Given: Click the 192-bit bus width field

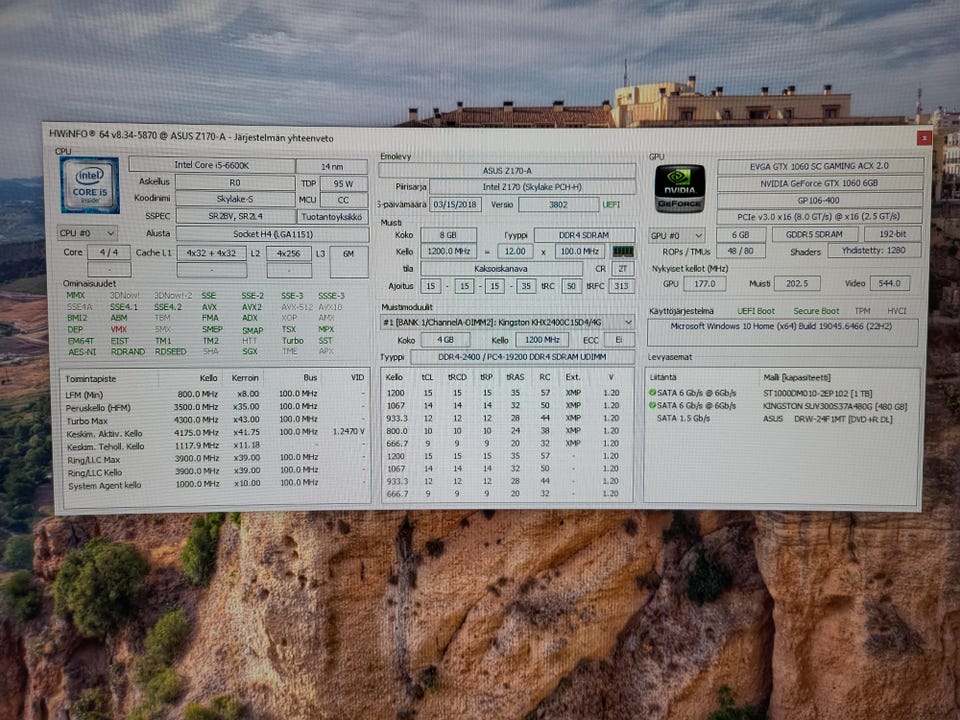Looking at the screenshot, I should click(x=892, y=234).
